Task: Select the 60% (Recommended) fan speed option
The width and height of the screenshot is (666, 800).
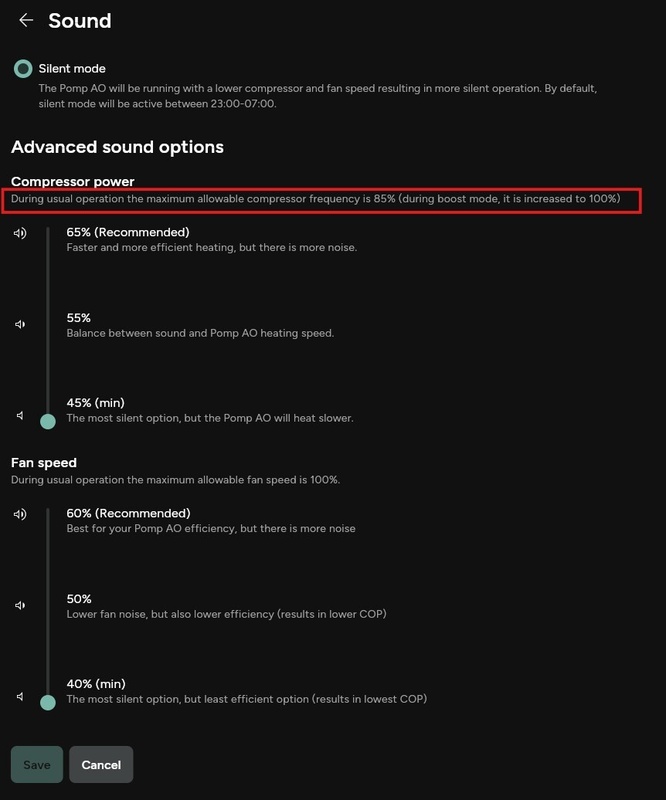Action: [128, 513]
